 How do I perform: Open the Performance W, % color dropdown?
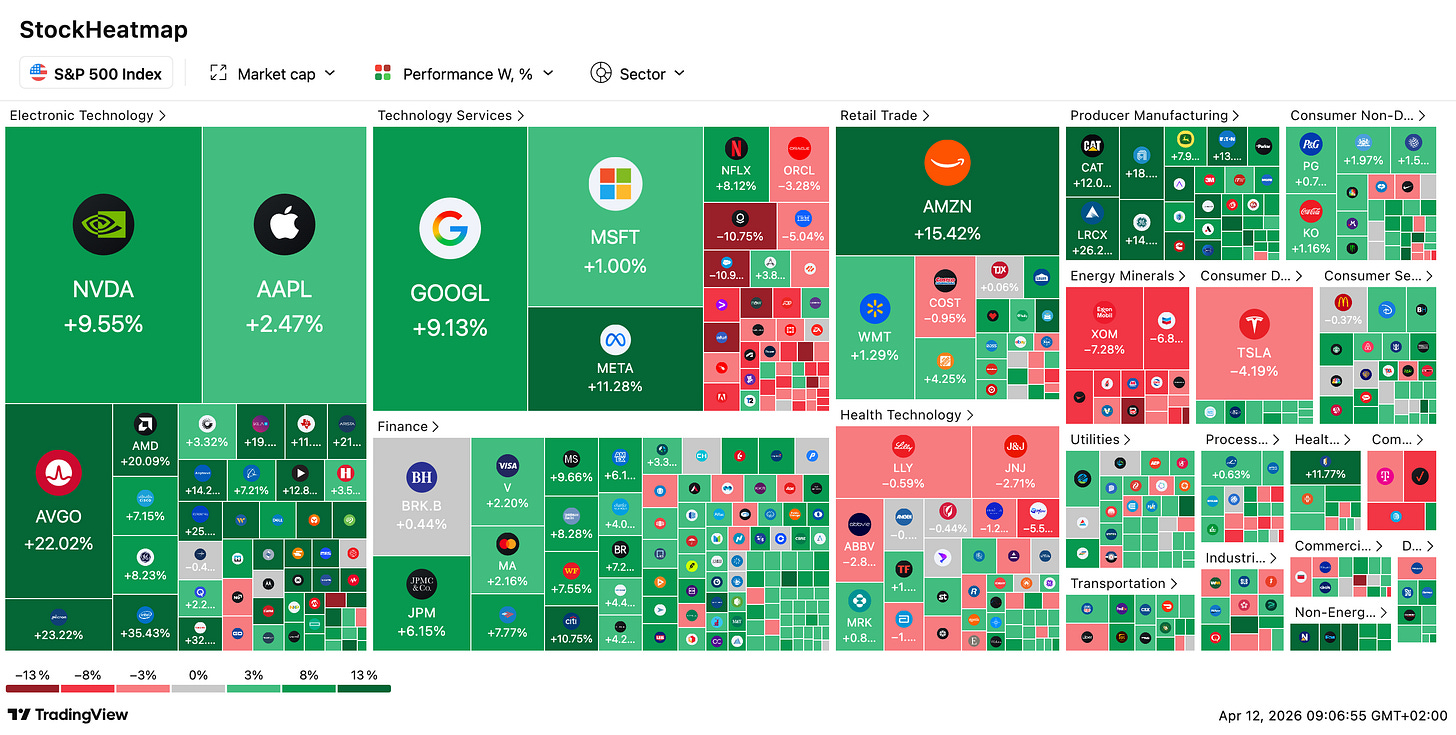(x=466, y=73)
